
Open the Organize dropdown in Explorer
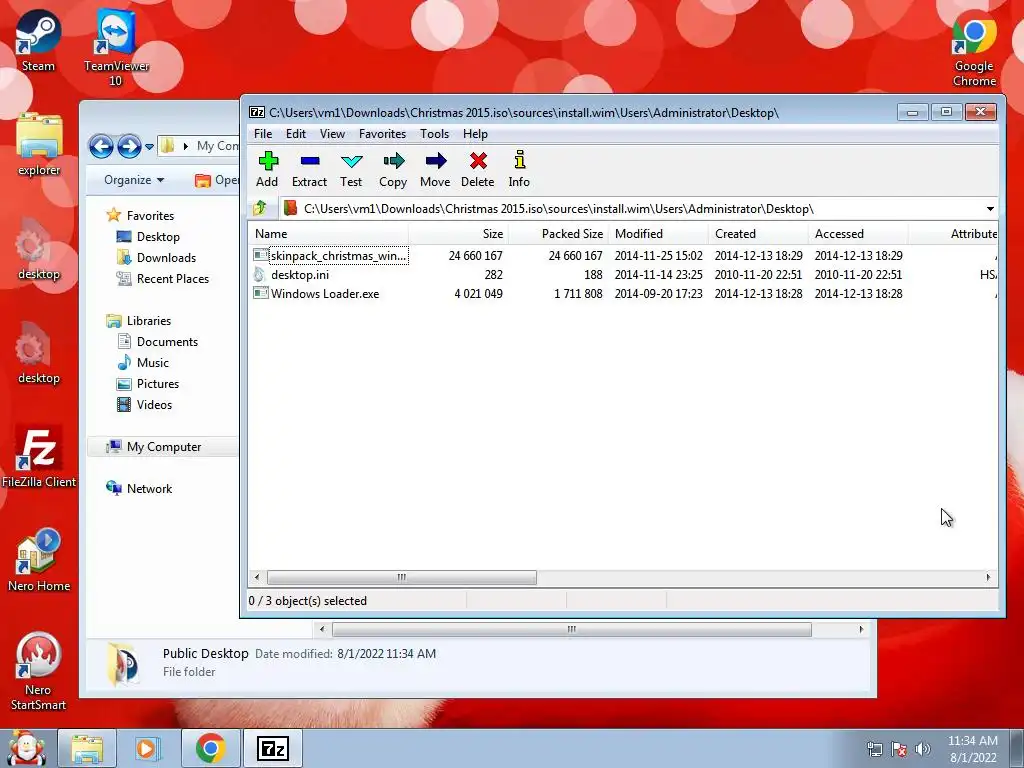(x=135, y=180)
